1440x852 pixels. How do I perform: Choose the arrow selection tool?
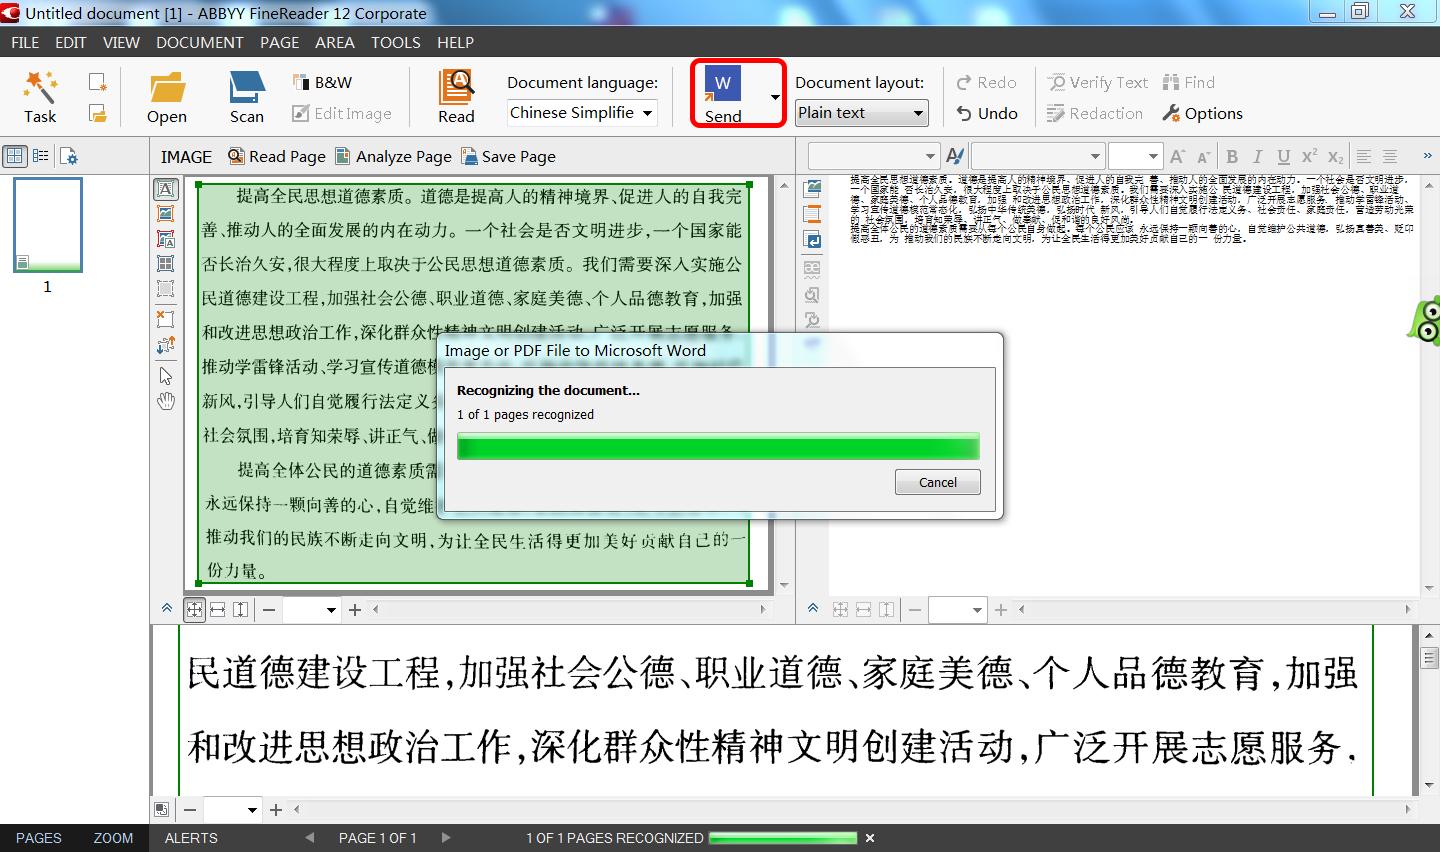(x=166, y=375)
